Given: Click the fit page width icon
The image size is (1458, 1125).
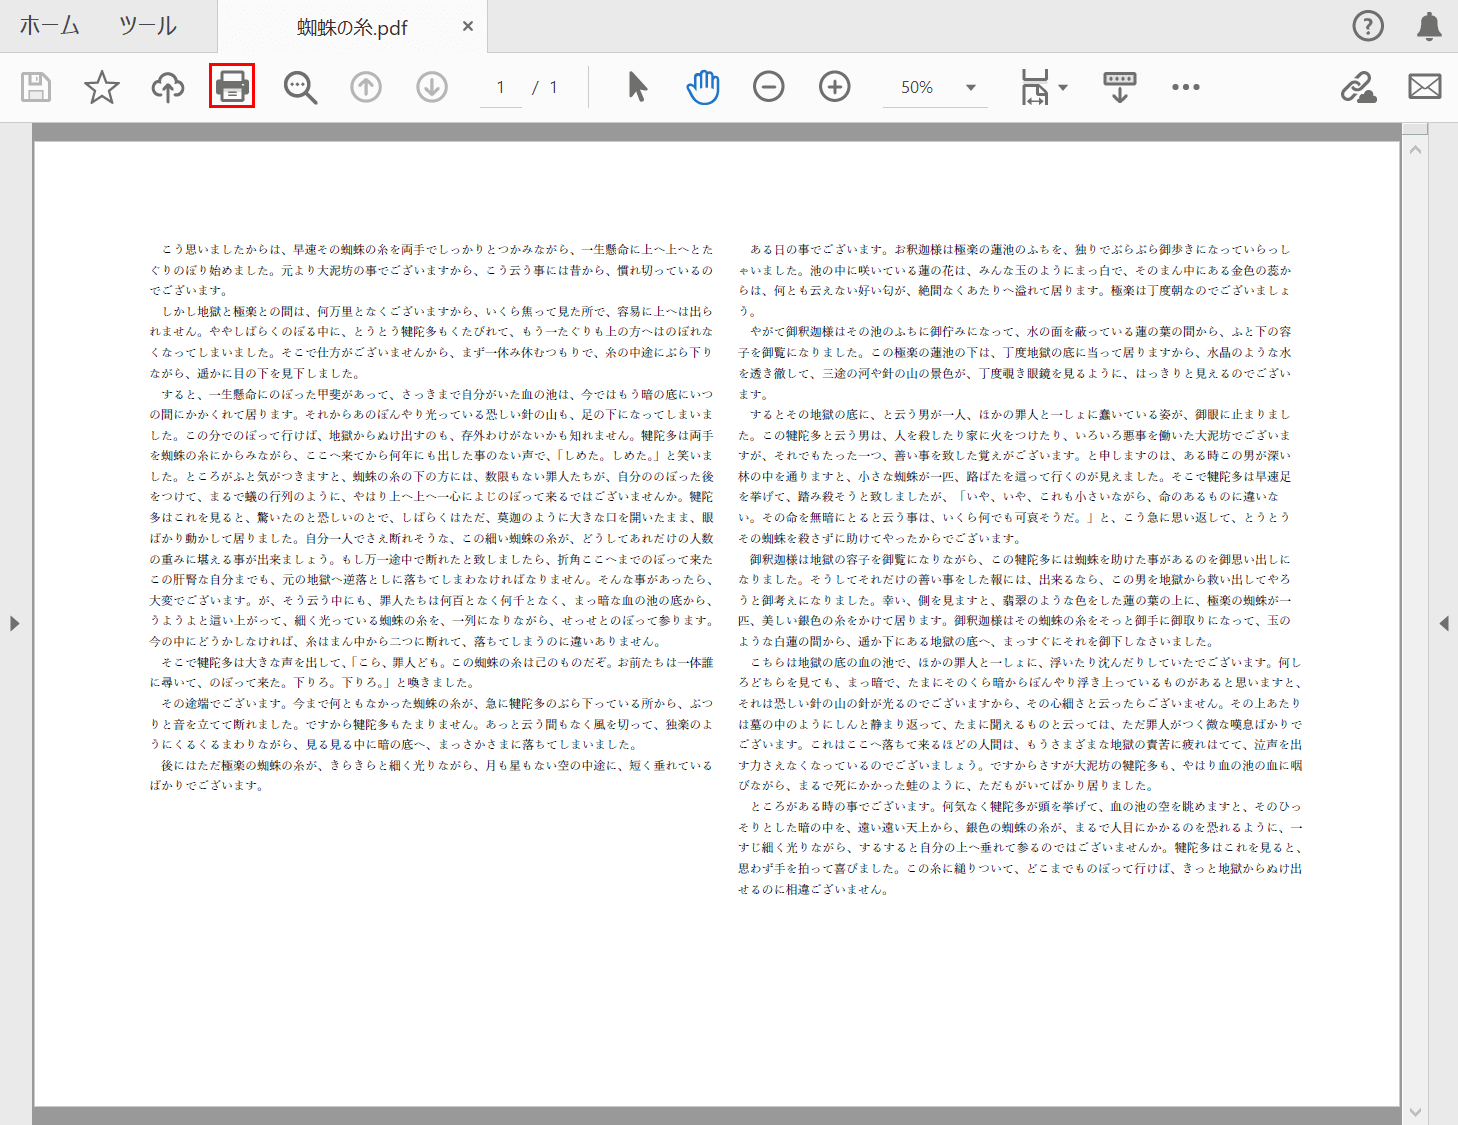Looking at the screenshot, I should (1035, 87).
